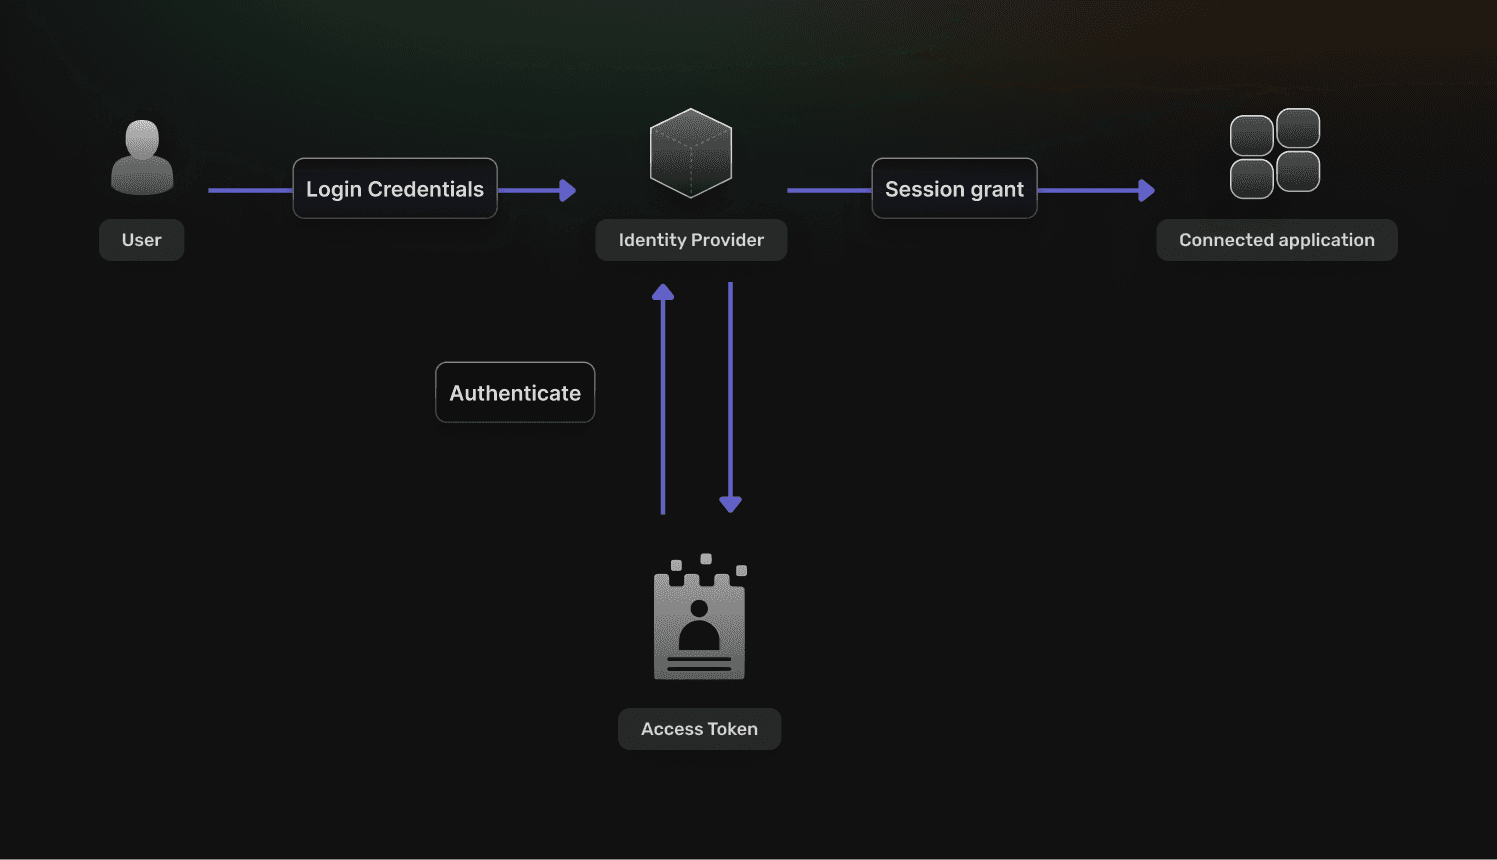
Task: Select the Login Credentials box
Action: [395, 188]
